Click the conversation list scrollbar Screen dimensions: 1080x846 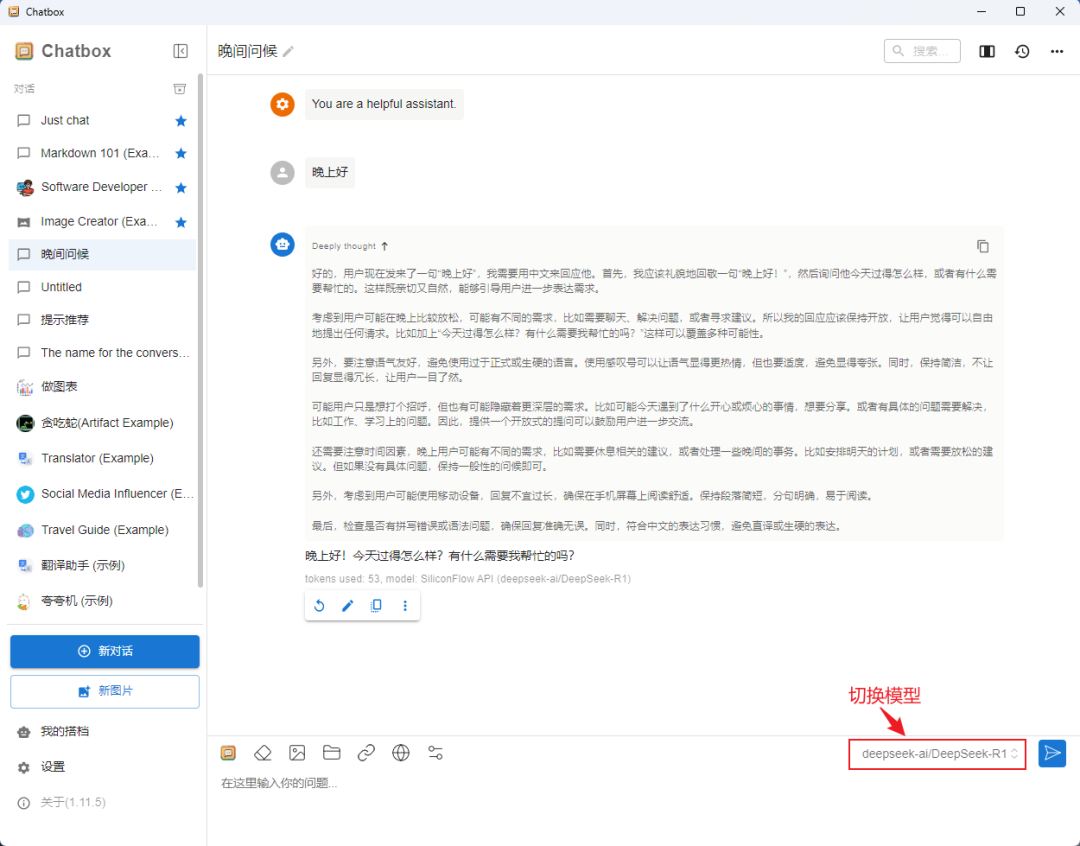point(200,331)
